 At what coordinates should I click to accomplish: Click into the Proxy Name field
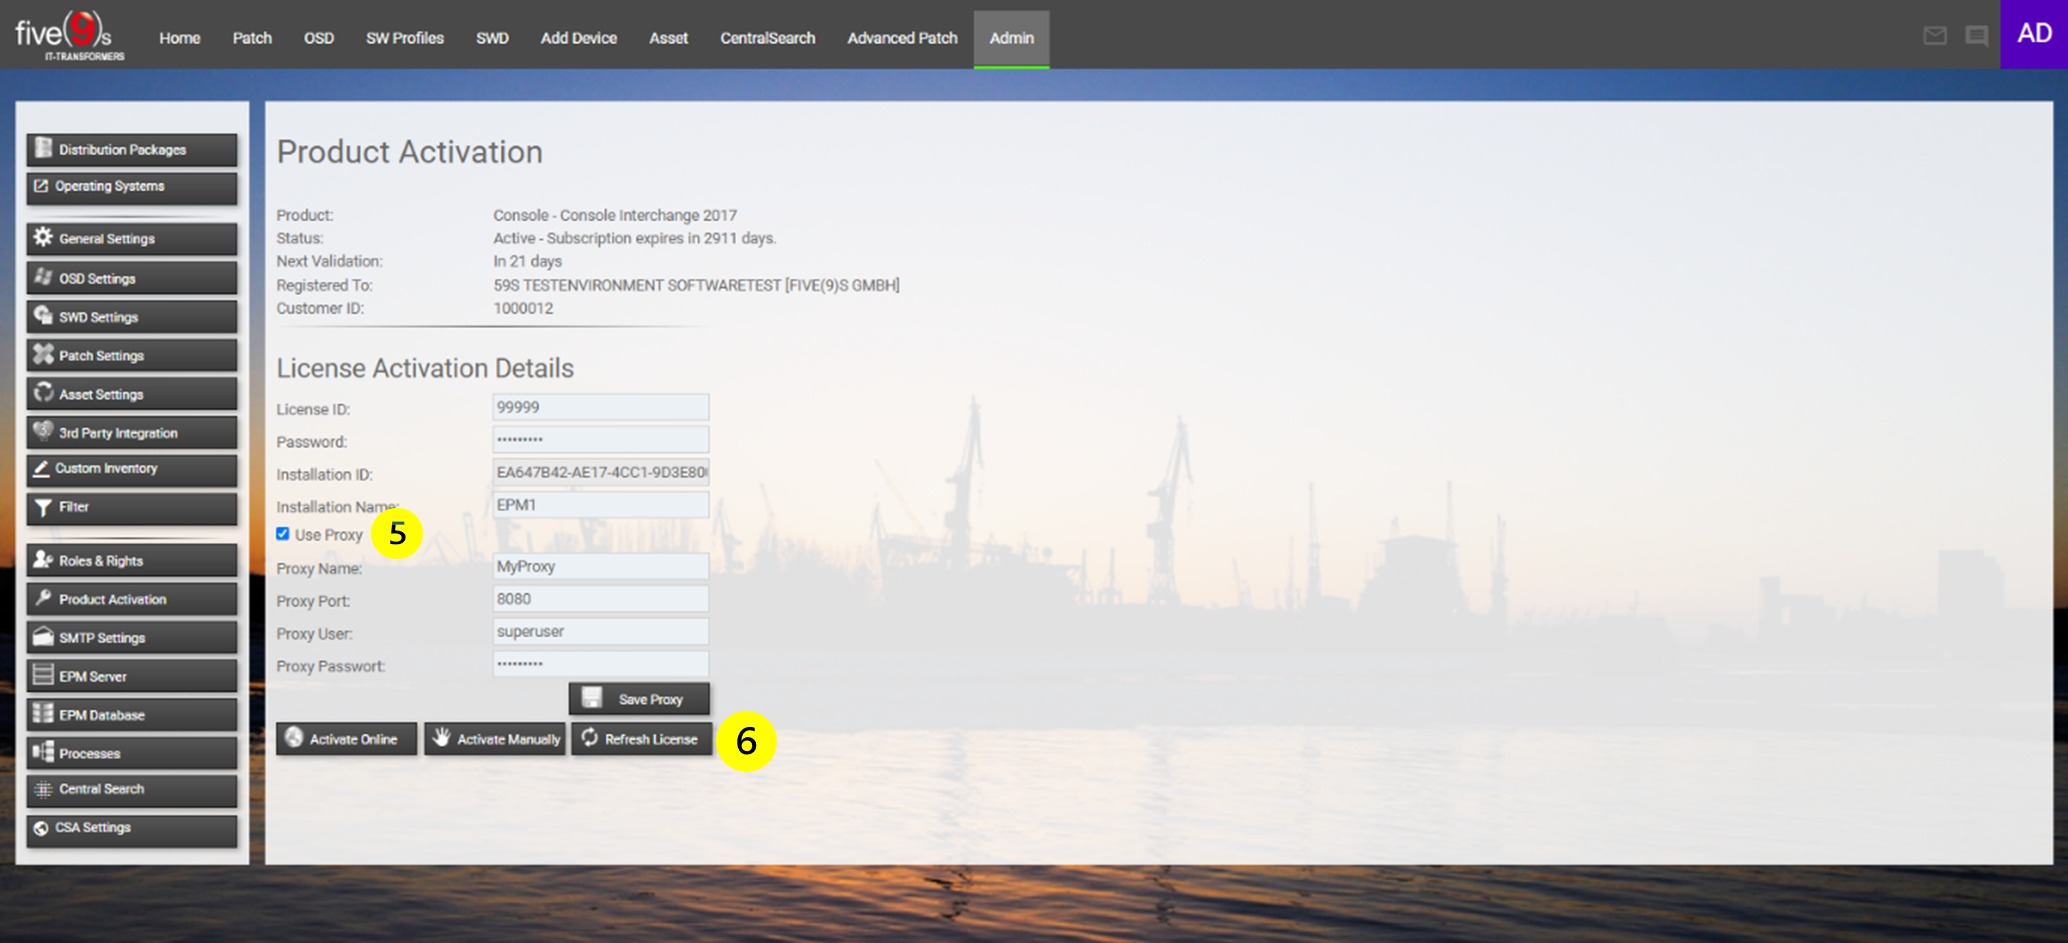[600, 566]
